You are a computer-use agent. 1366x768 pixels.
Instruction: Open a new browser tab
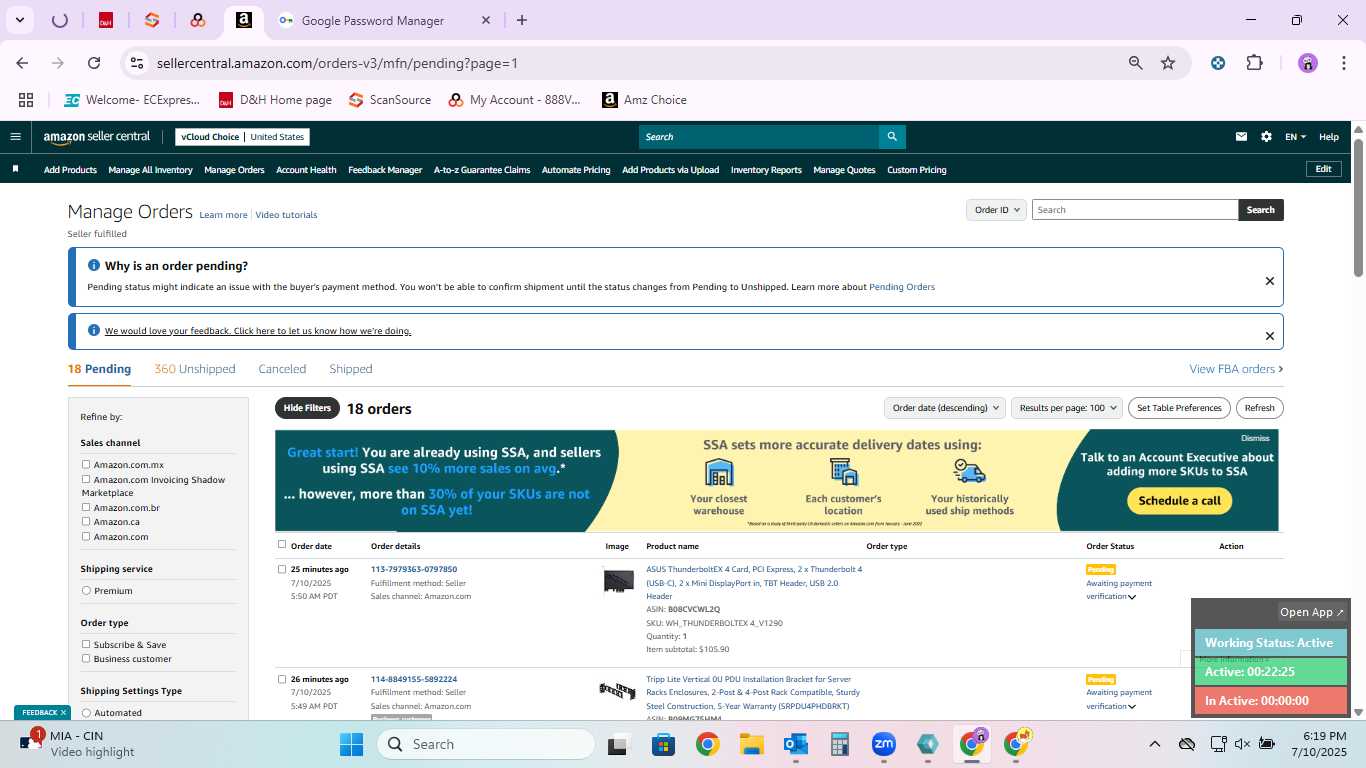521,20
